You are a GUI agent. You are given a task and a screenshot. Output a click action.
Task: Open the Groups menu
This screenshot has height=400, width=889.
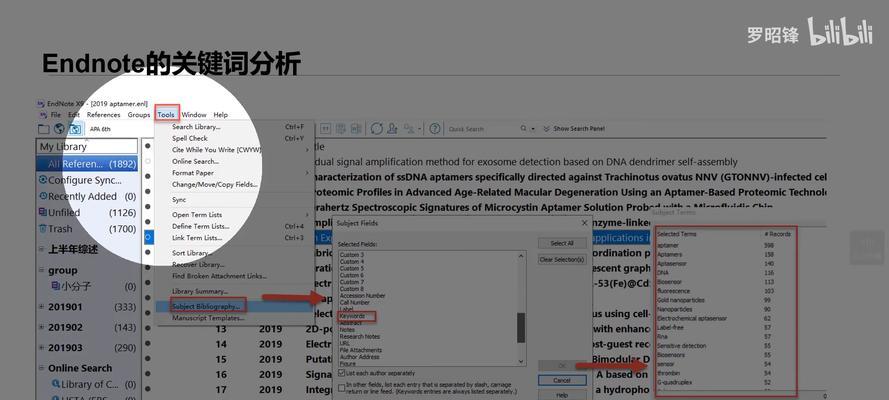click(x=139, y=114)
